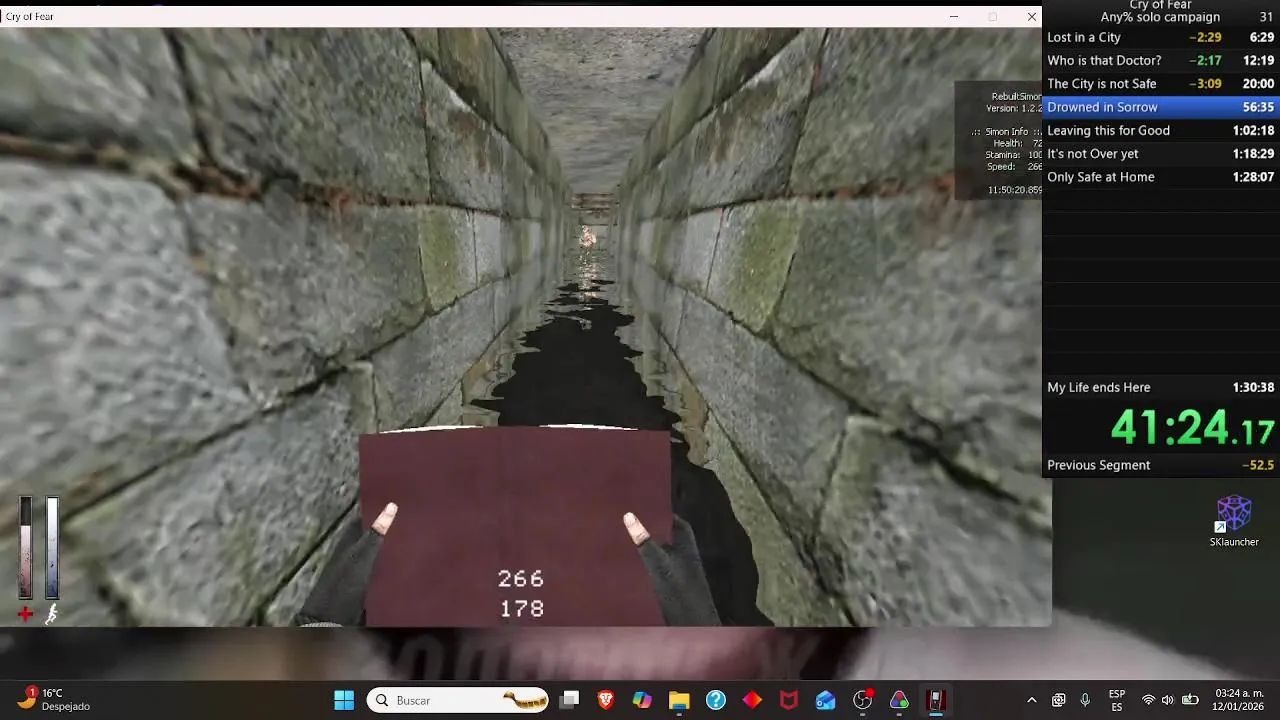Open volume control in system tray
The width and height of the screenshot is (1280, 720).
click(x=1167, y=700)
